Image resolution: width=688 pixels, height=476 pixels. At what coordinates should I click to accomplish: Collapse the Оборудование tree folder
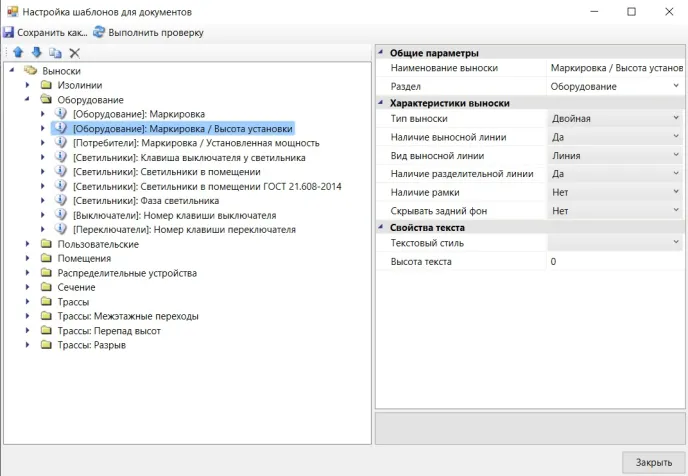pyautogui.click(x=29, y=100)
